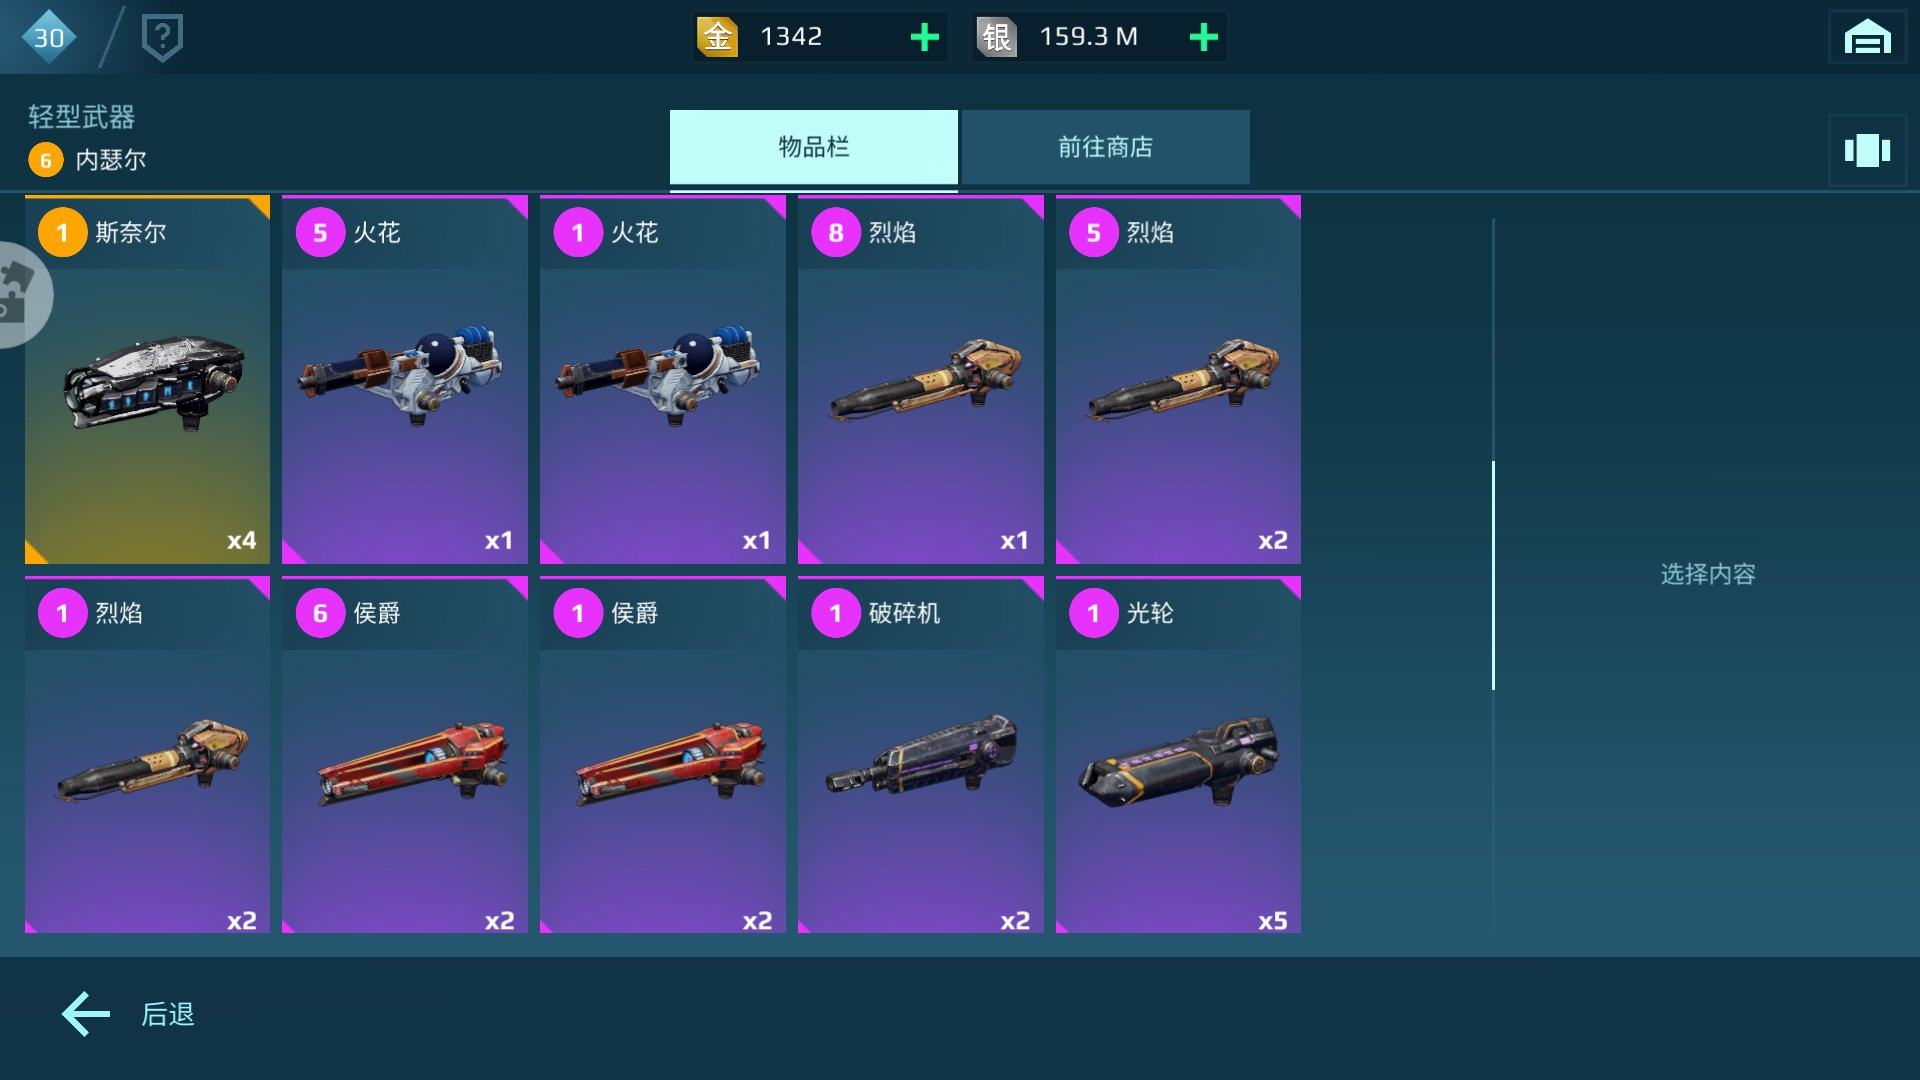Open the help shield question mark icon

tap(162, 38)
